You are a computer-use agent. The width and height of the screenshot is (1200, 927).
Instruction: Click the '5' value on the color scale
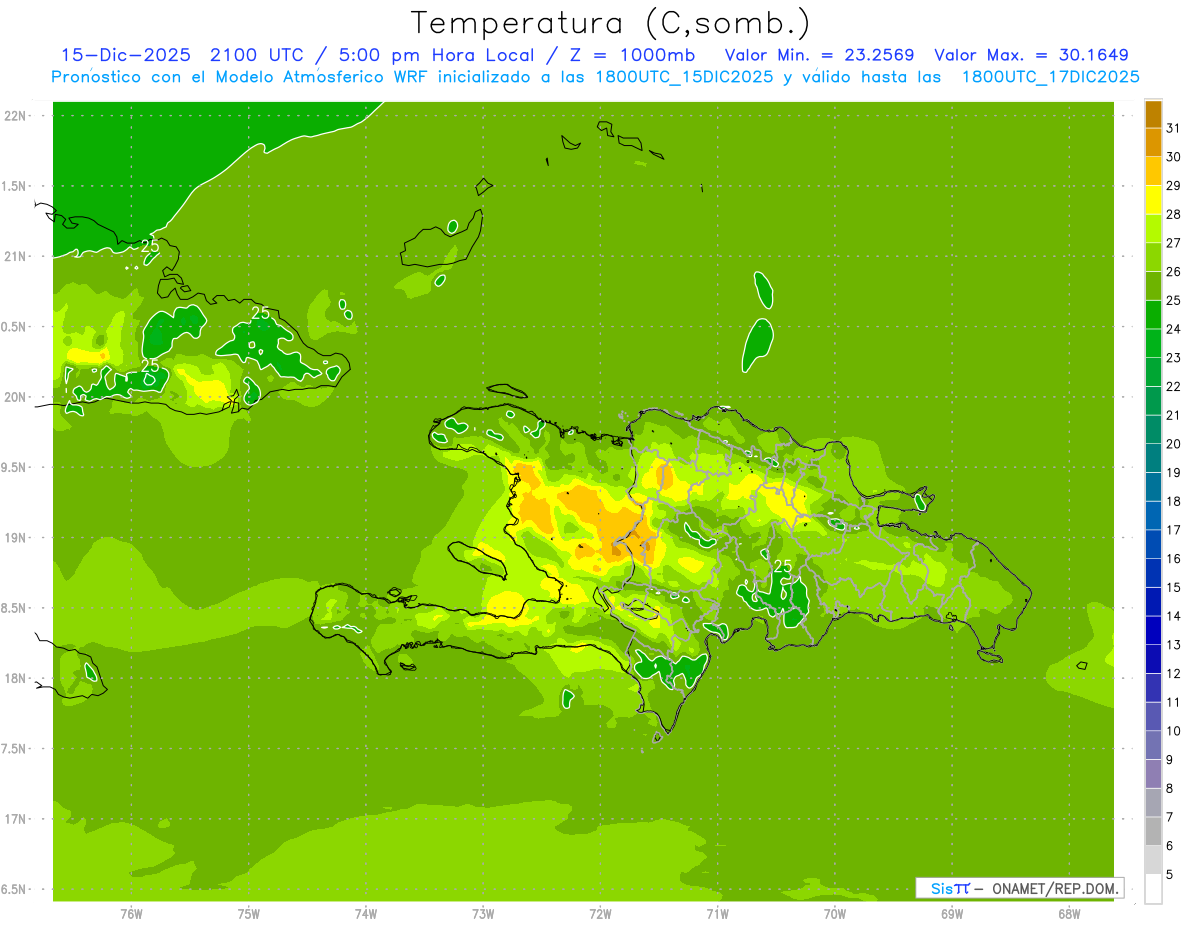pyautogui.click(x=1170, y=874)
